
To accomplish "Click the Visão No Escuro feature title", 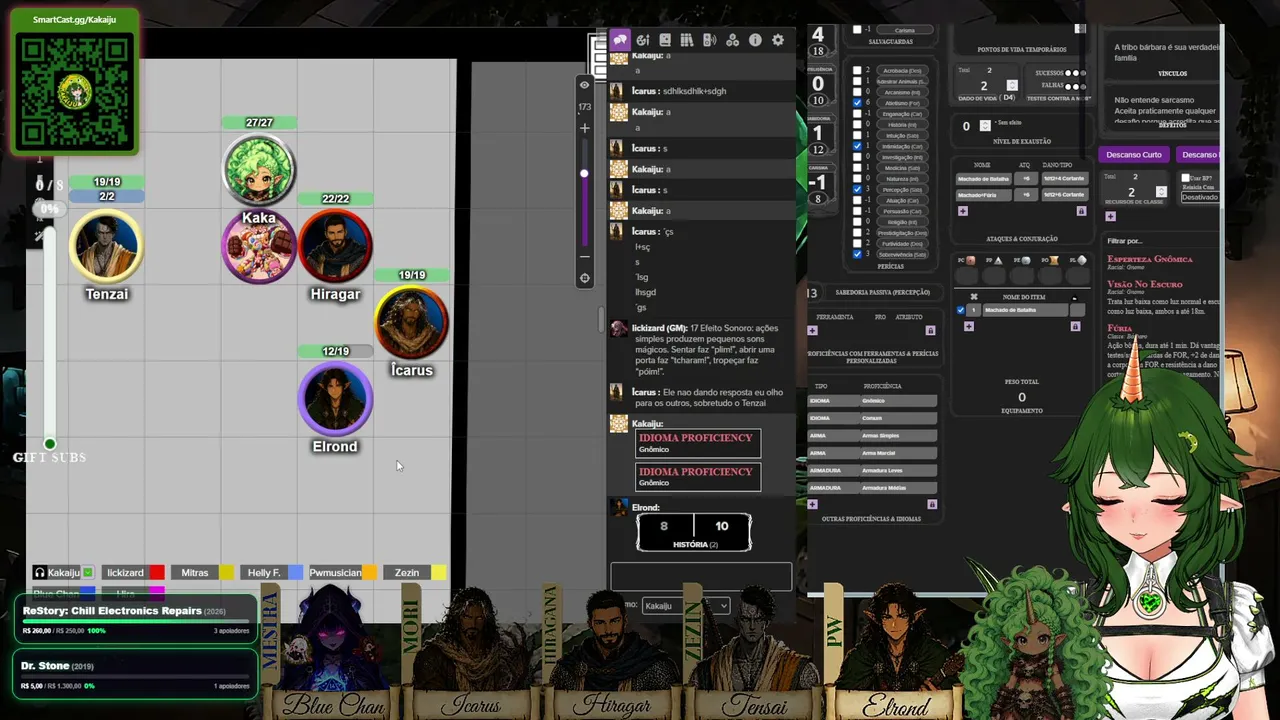I will 1144,285.
